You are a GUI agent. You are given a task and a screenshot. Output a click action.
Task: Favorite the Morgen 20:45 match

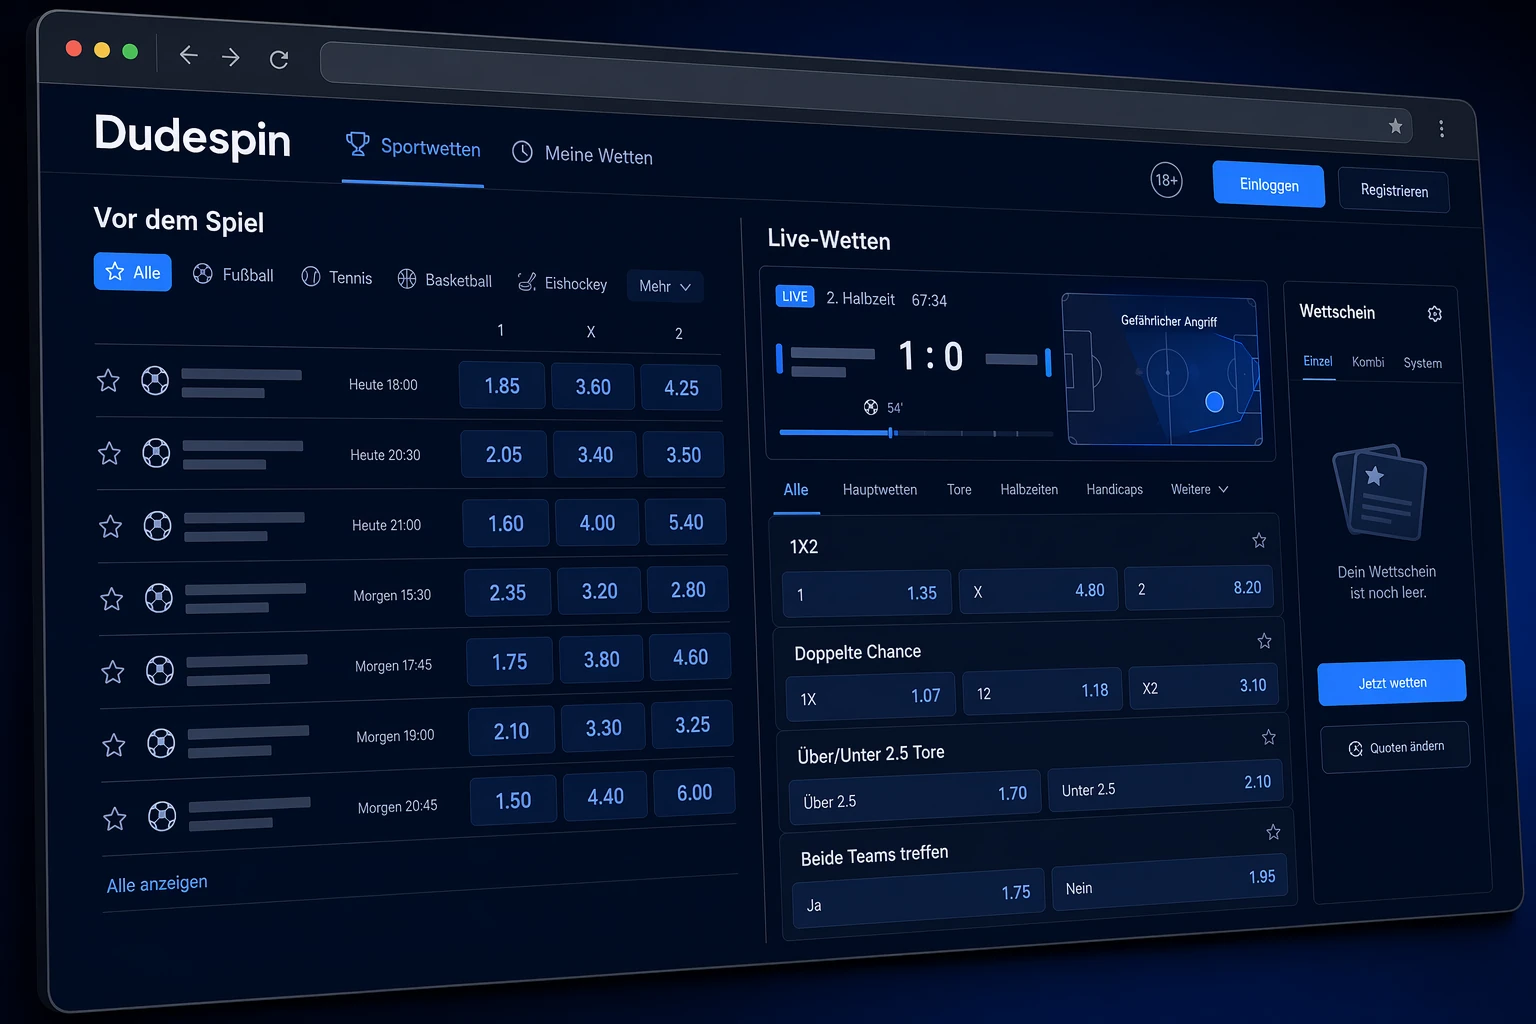click(x=115, y=818)
